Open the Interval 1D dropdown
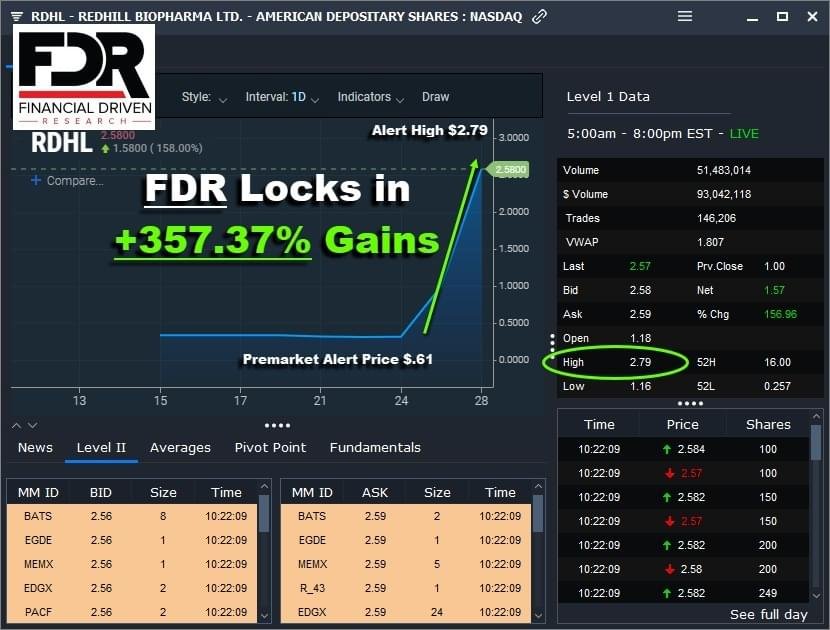This screenshot has height=630, width=830. (x=282, y=97)
